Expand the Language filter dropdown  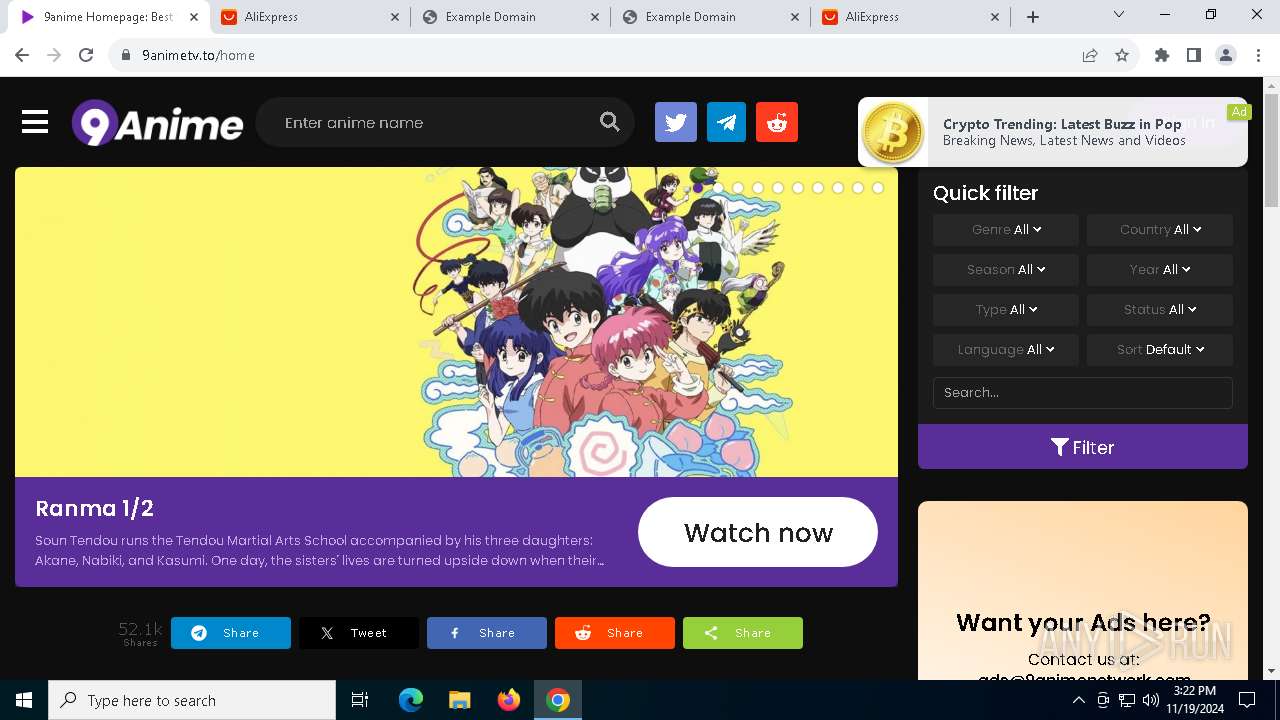[x=1006, y=349]
